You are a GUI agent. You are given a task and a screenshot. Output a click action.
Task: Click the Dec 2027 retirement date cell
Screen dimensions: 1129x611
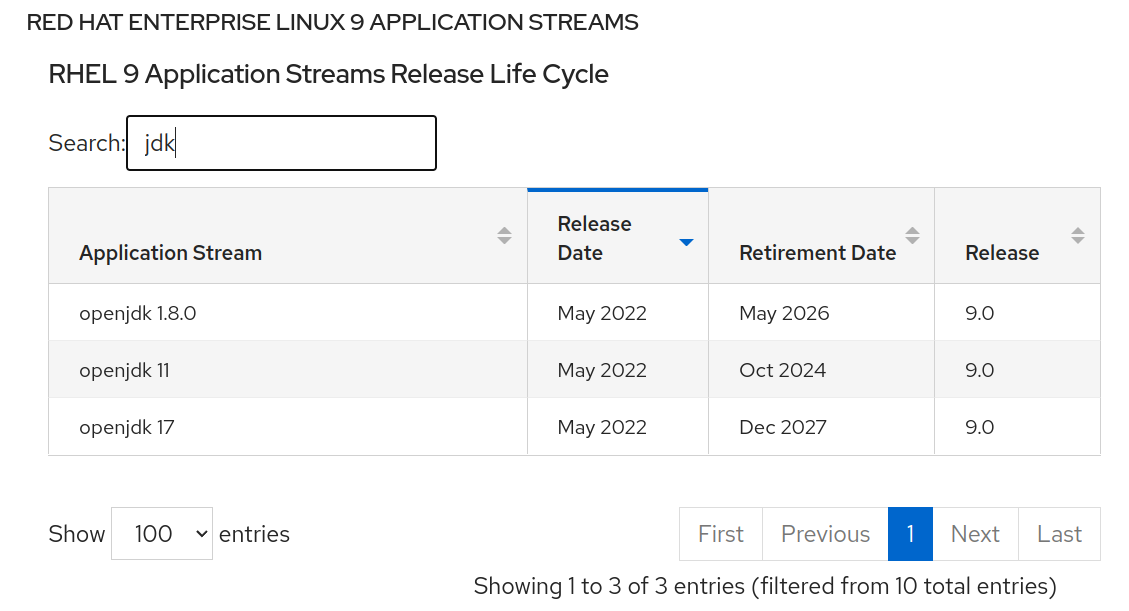tap(783, 427)
